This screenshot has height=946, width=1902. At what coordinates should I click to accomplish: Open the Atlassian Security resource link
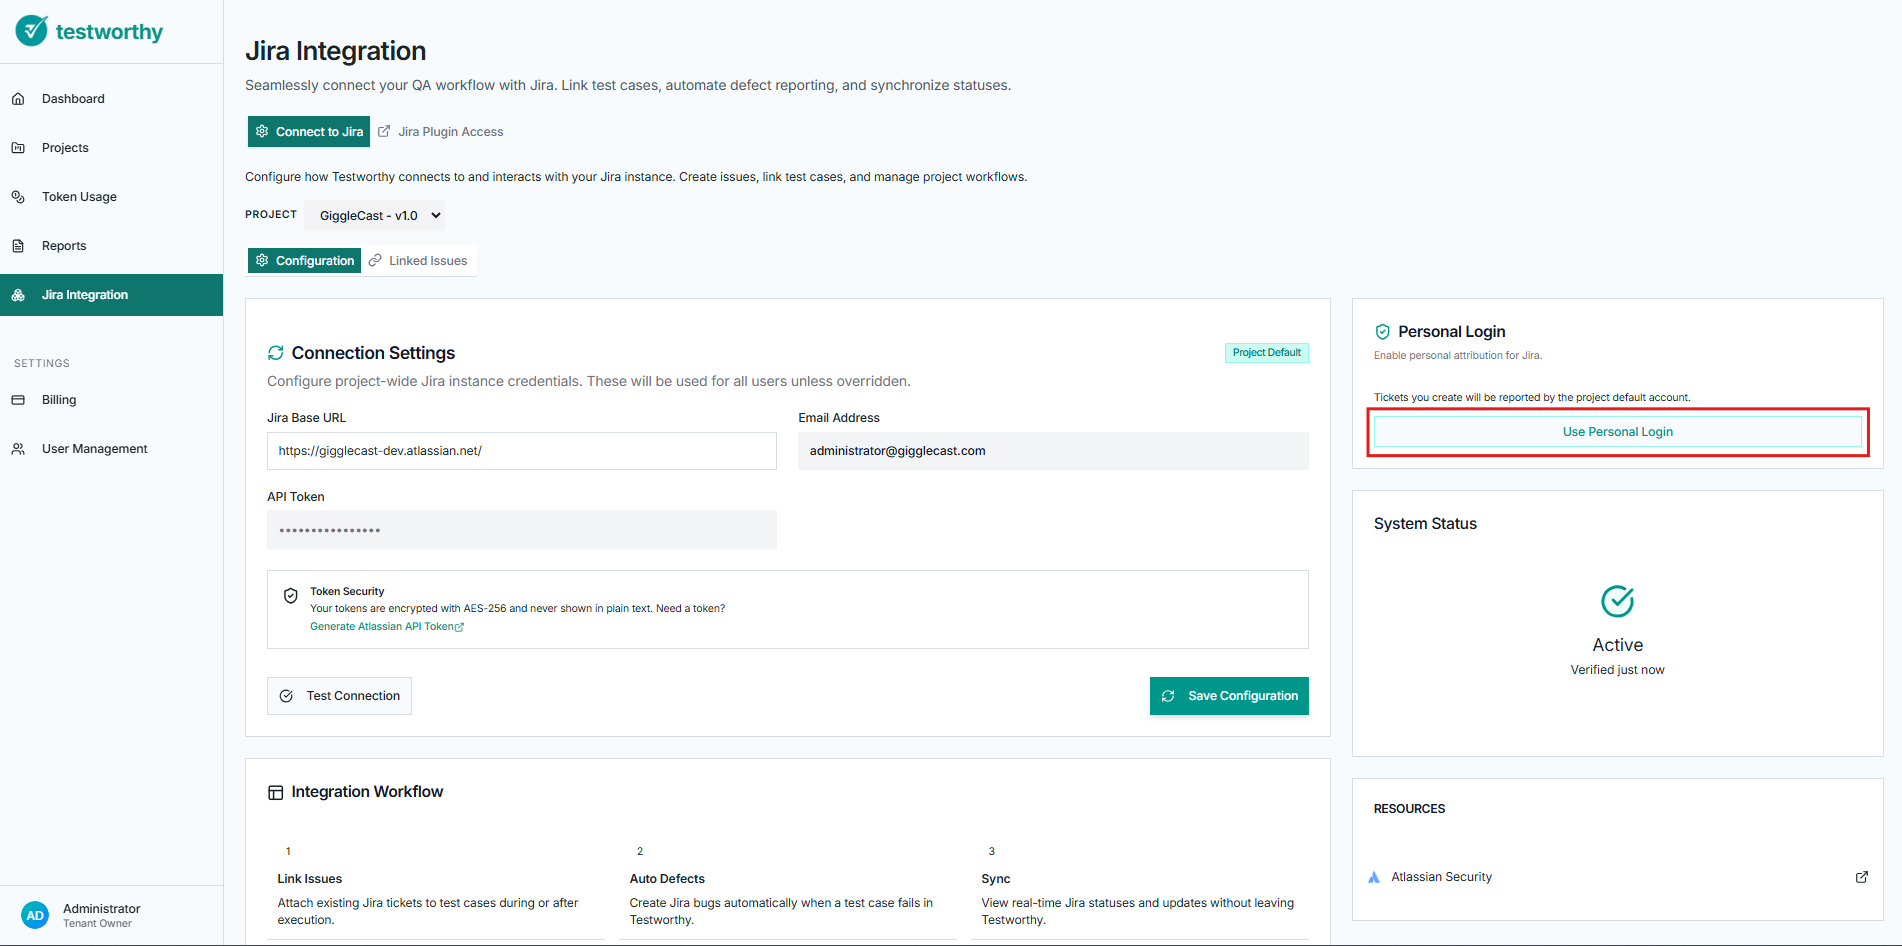pyautogui.click(x=1441, y=877)
